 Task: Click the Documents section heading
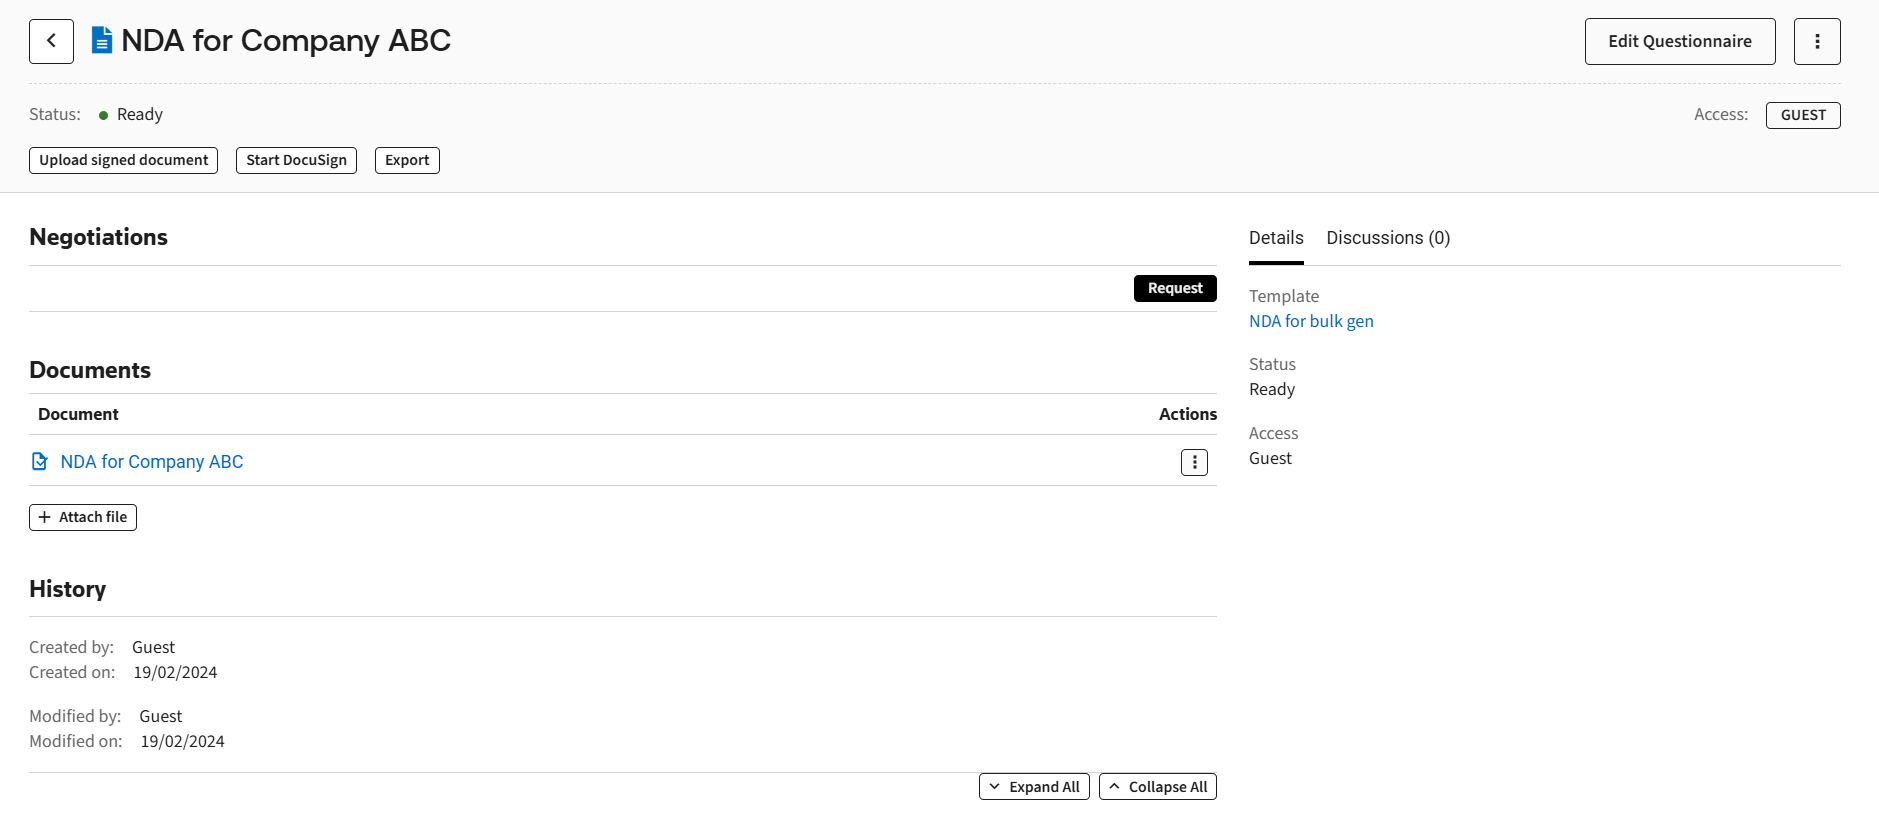click(x=90, y=370)
